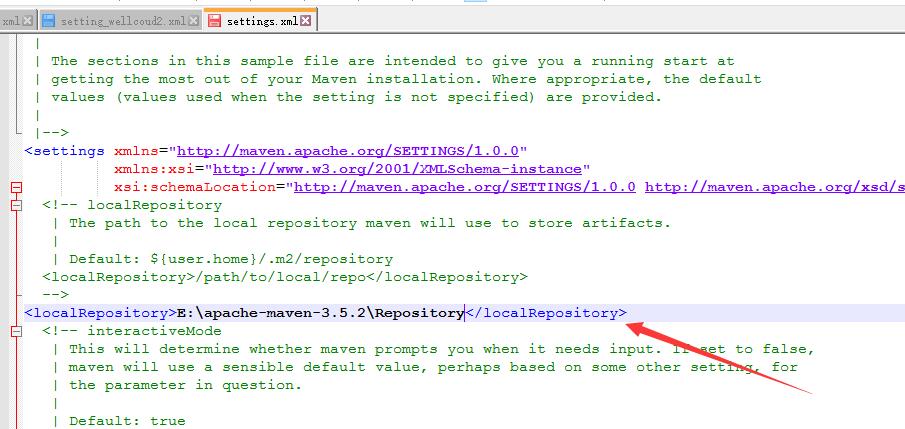This screenshot has height=429, width=905.
Task: Click the '|-->' comment end before settings tag
Action: point(51,133)
